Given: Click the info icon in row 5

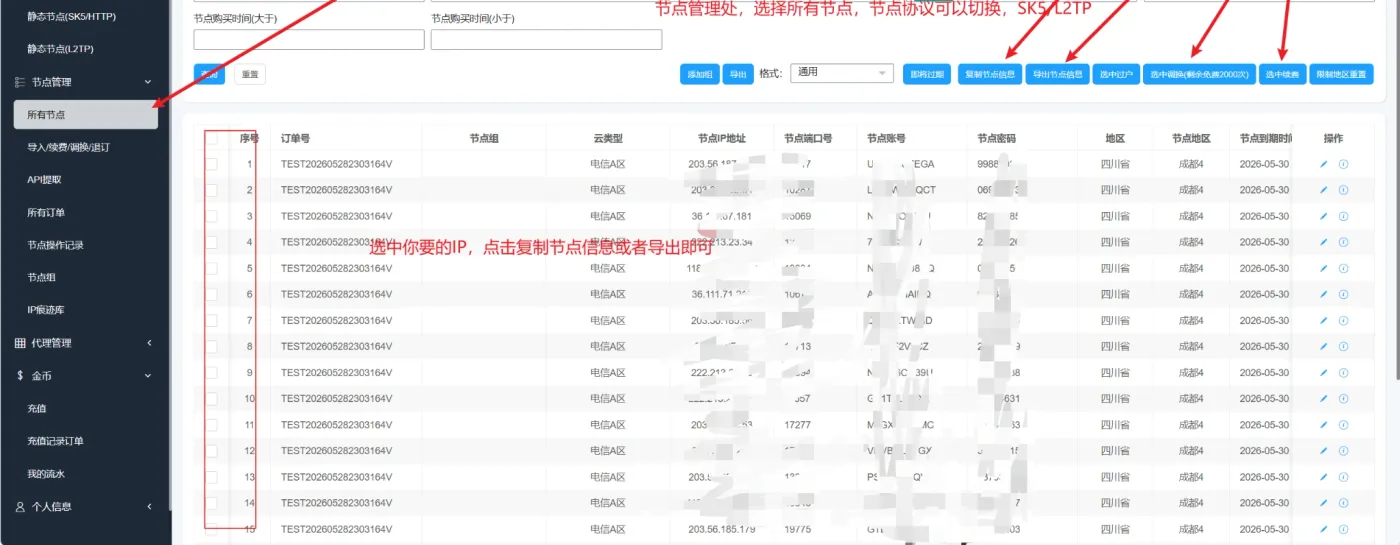Looking at the screenshot, I should click(x=1343, y=268).
